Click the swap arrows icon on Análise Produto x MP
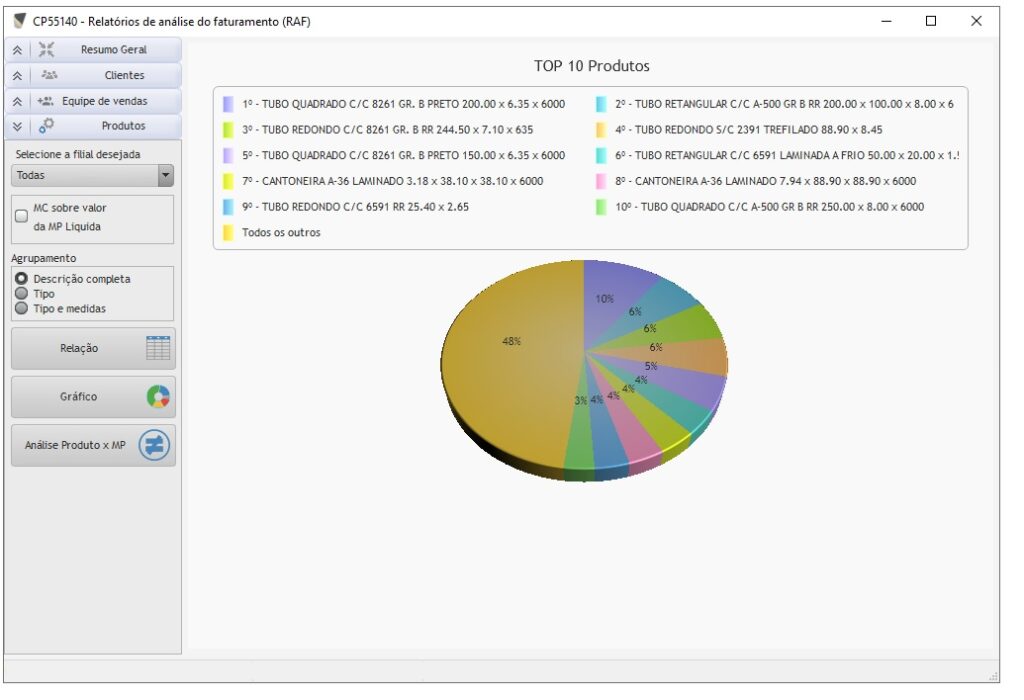Screen dimensions: 1024x700 click(154, 445)
